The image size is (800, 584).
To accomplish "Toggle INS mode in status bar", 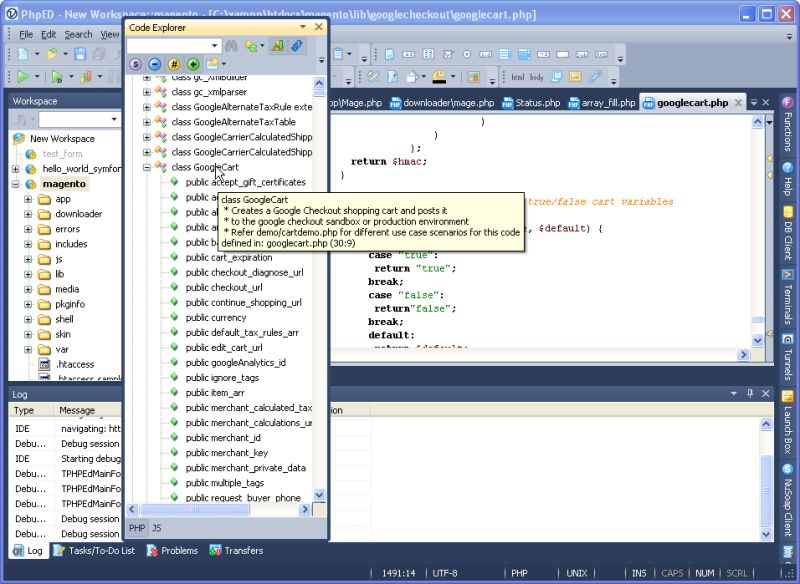I will 639,573.
